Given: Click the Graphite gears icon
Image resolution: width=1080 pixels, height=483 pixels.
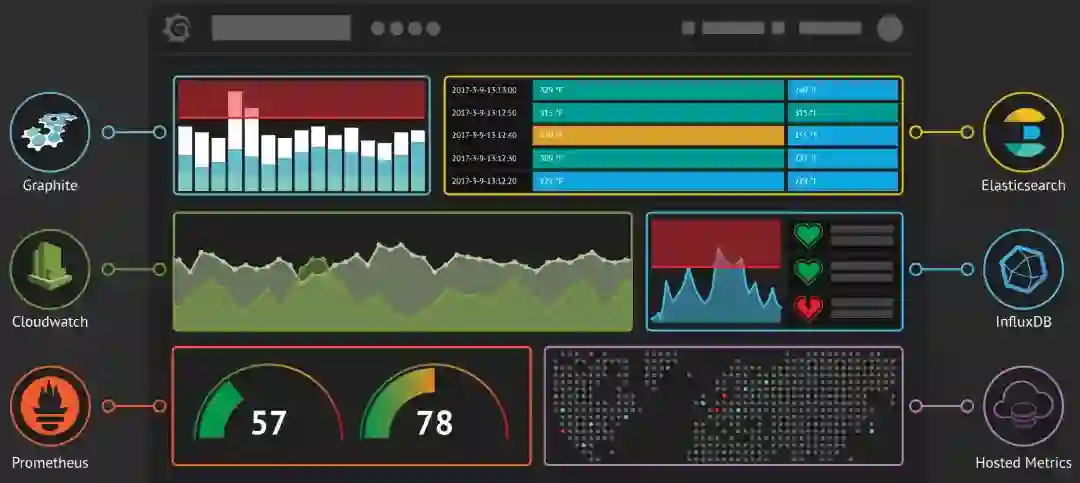Looking at the screenshot, I should coord(50,132).
